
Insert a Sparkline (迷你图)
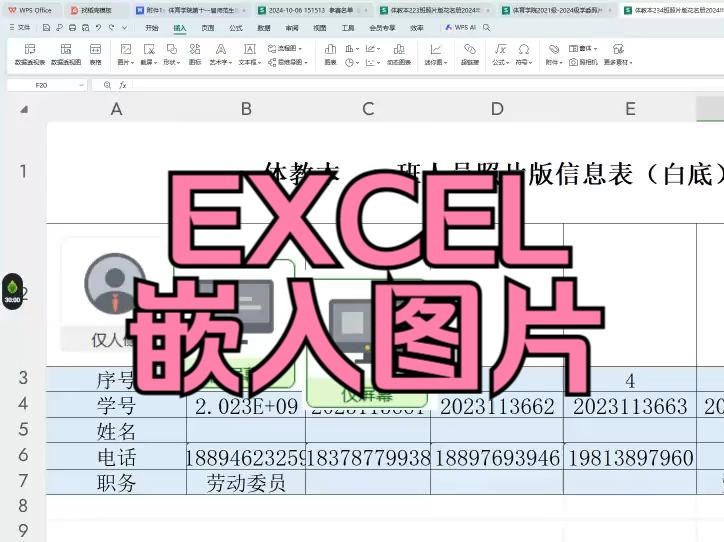coord(436,54)
